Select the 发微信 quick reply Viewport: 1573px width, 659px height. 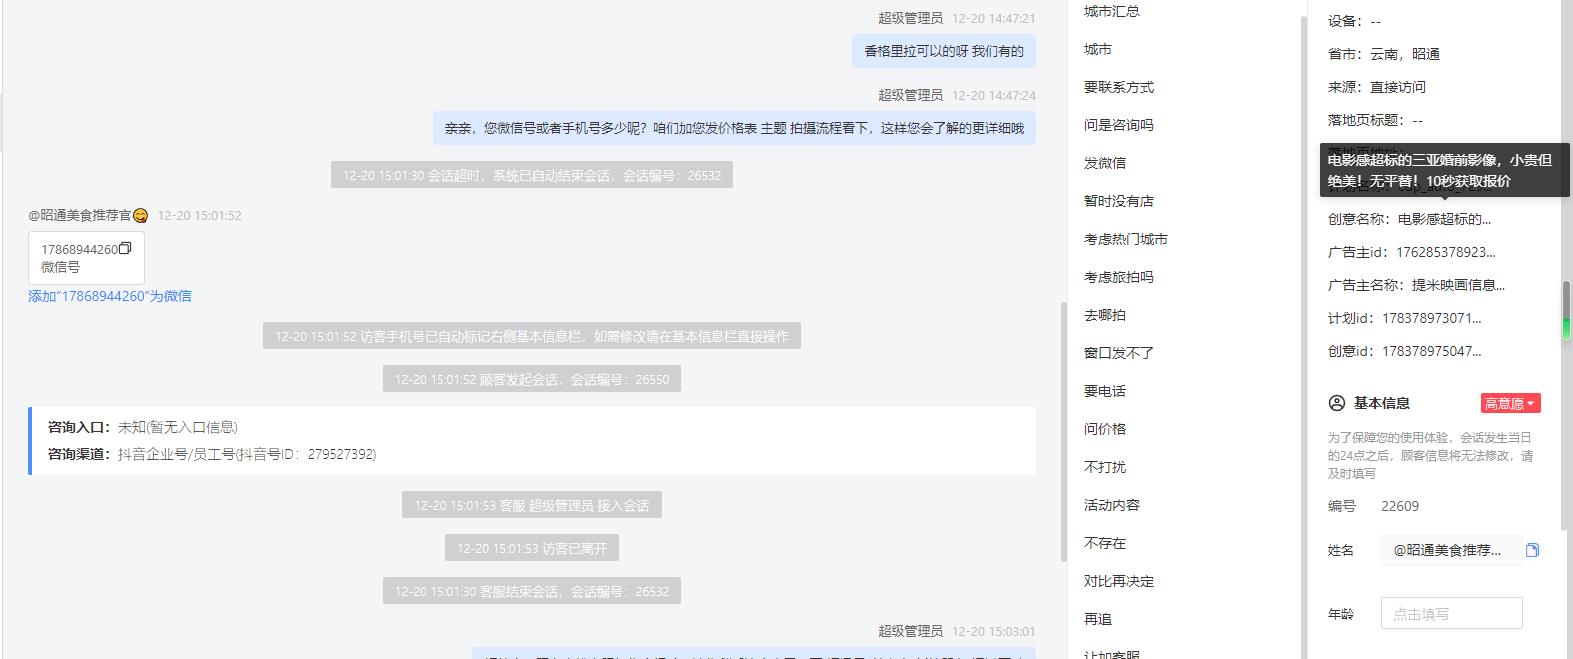(1105, 163)
